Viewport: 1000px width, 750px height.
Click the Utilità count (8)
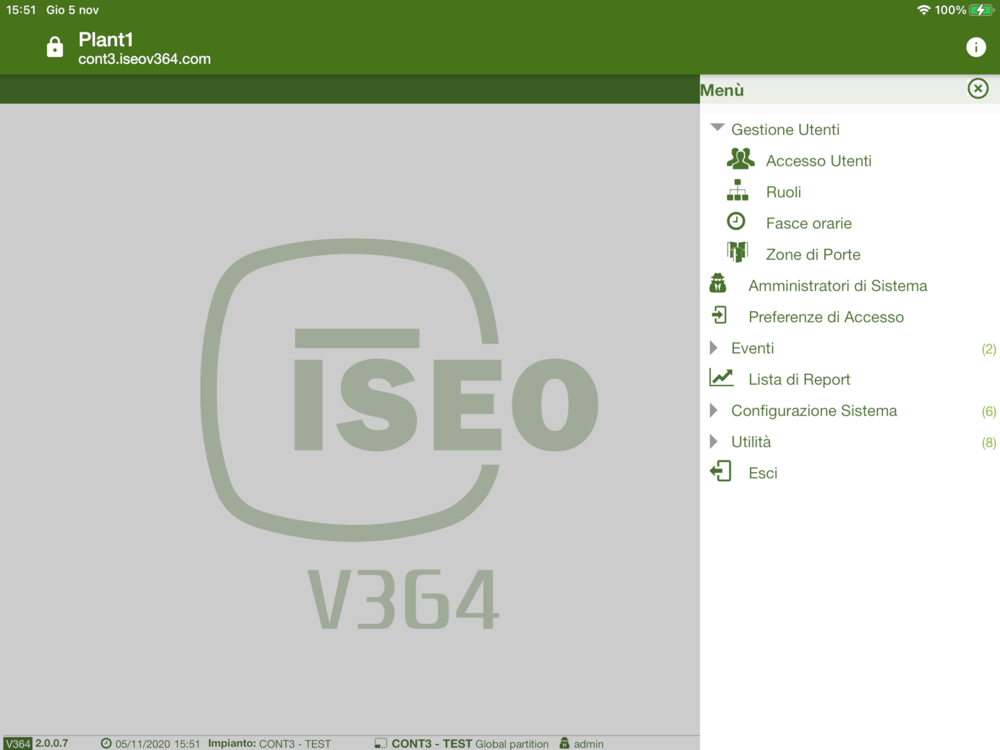coord(989,443)
